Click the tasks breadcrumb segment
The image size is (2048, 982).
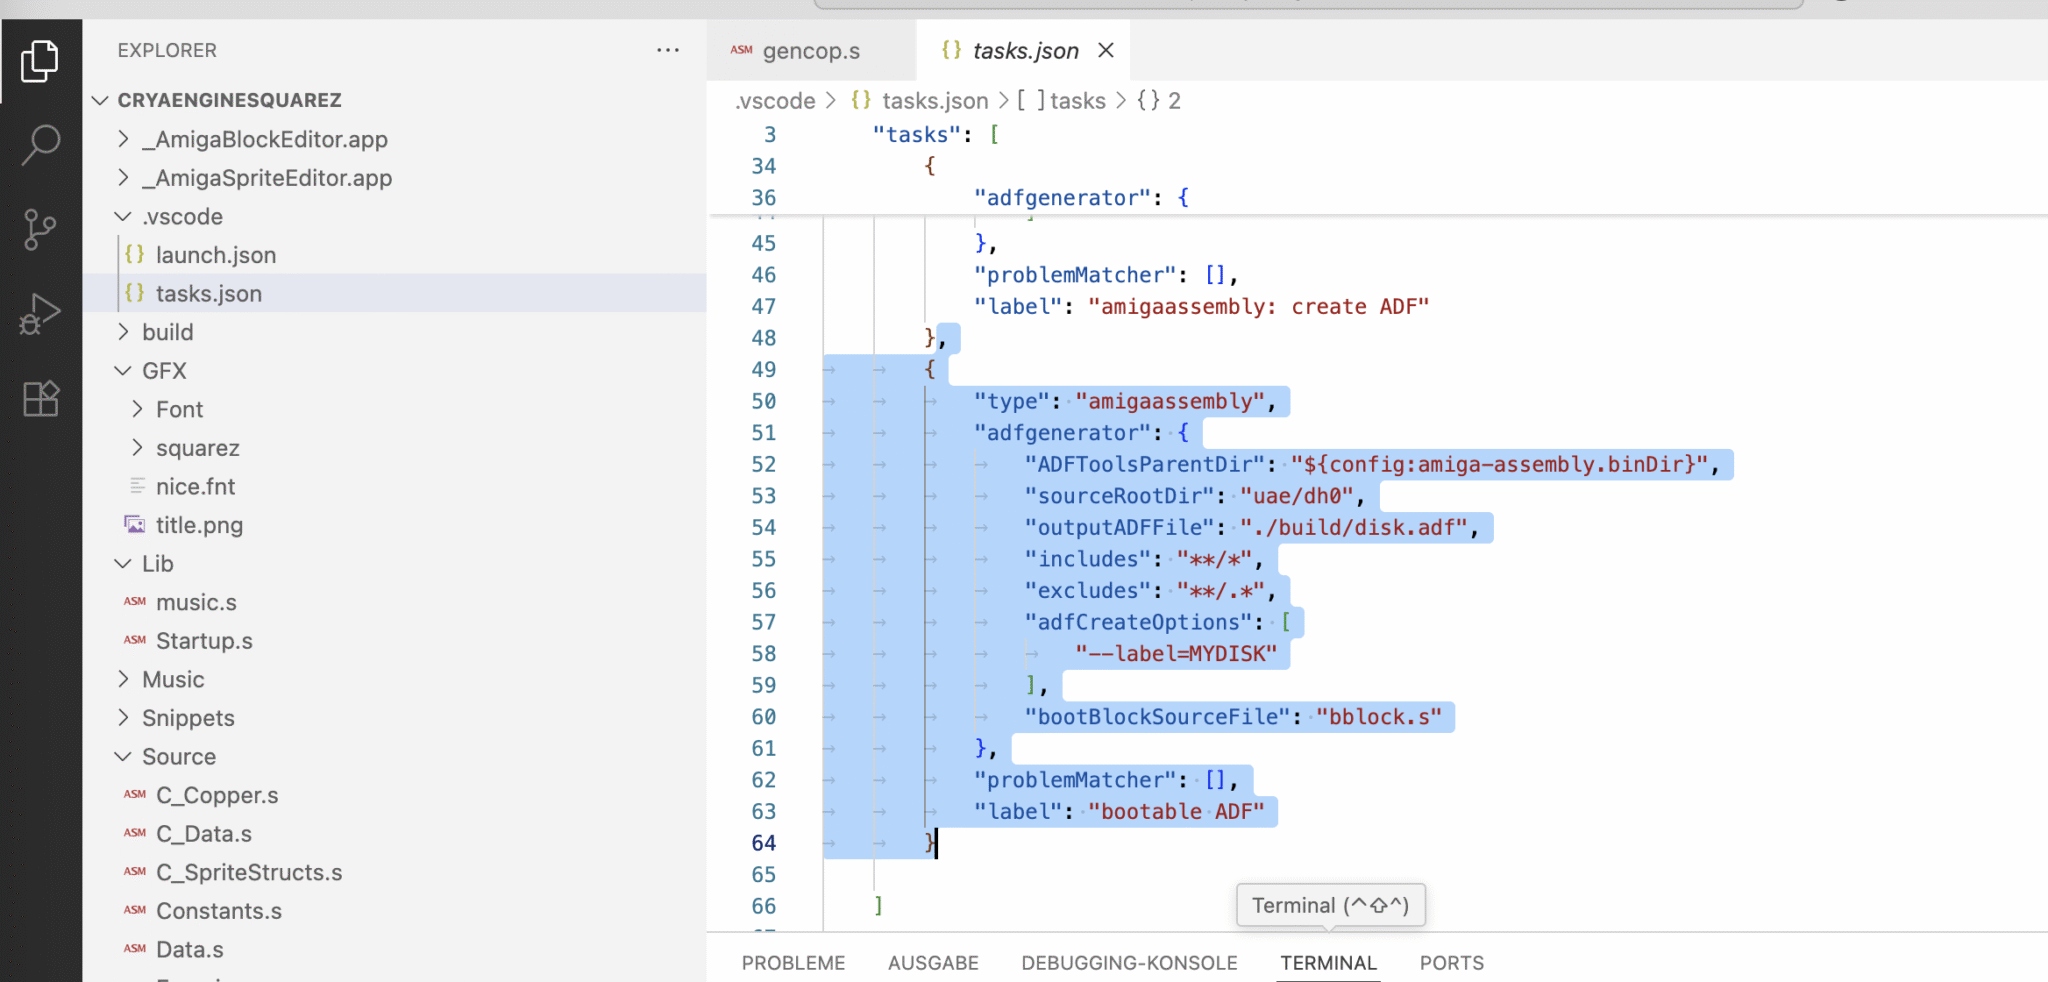1077,101
